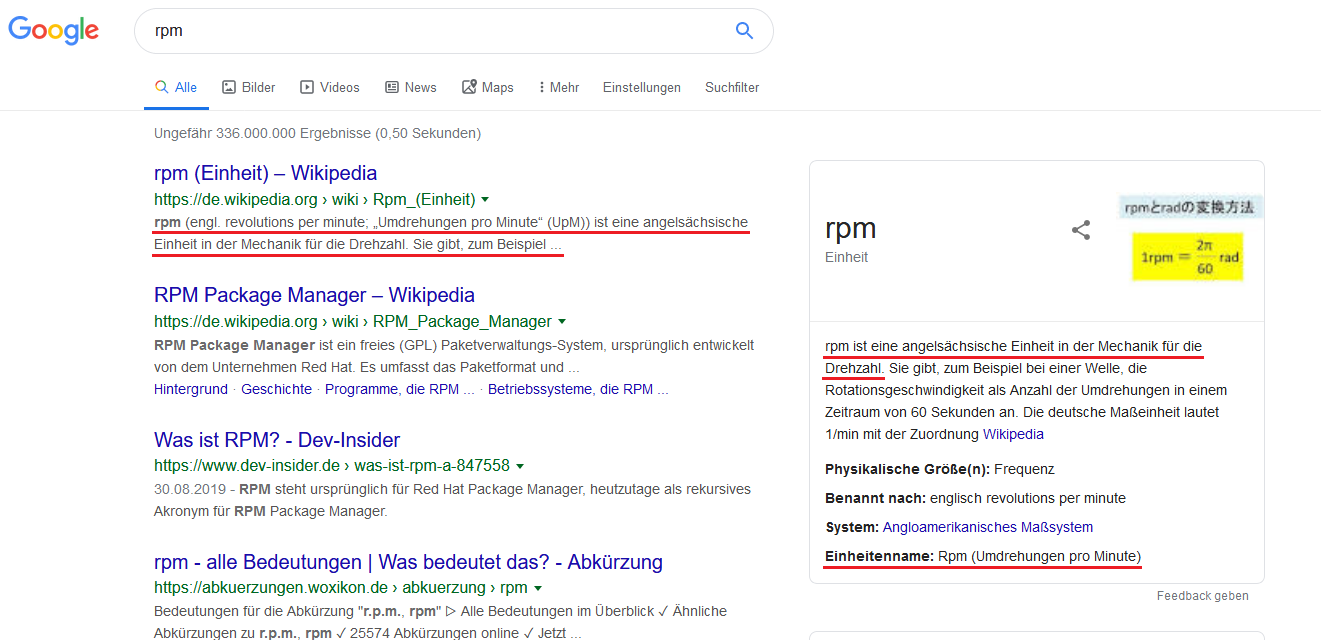The height and width of the screenshot is (640, 1321).
Task: Switch to the News tab
Action: pos(411,88)
